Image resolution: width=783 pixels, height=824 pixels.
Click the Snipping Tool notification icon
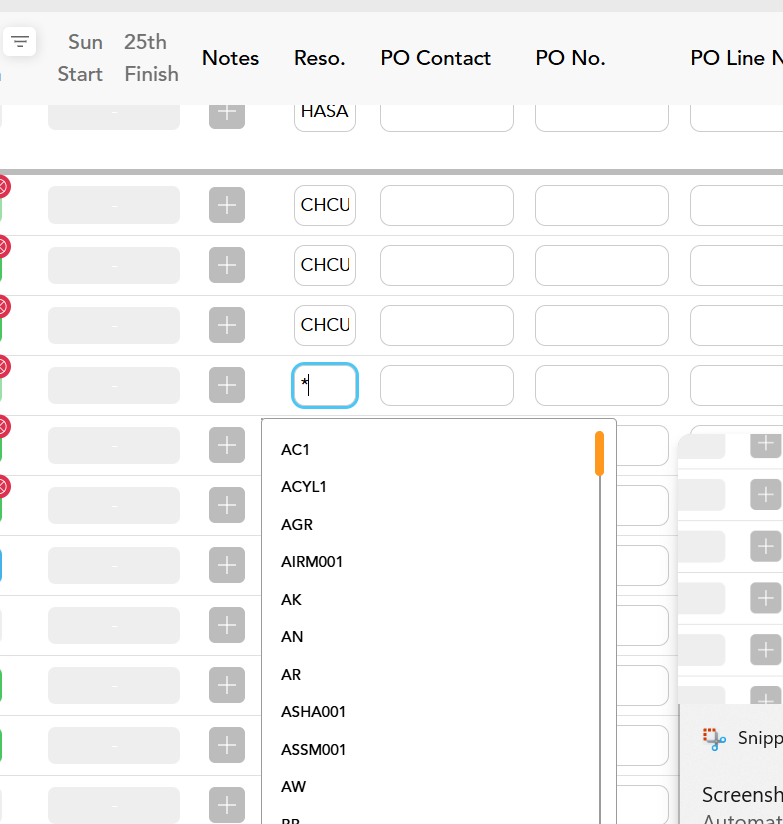tap(714, 738)
